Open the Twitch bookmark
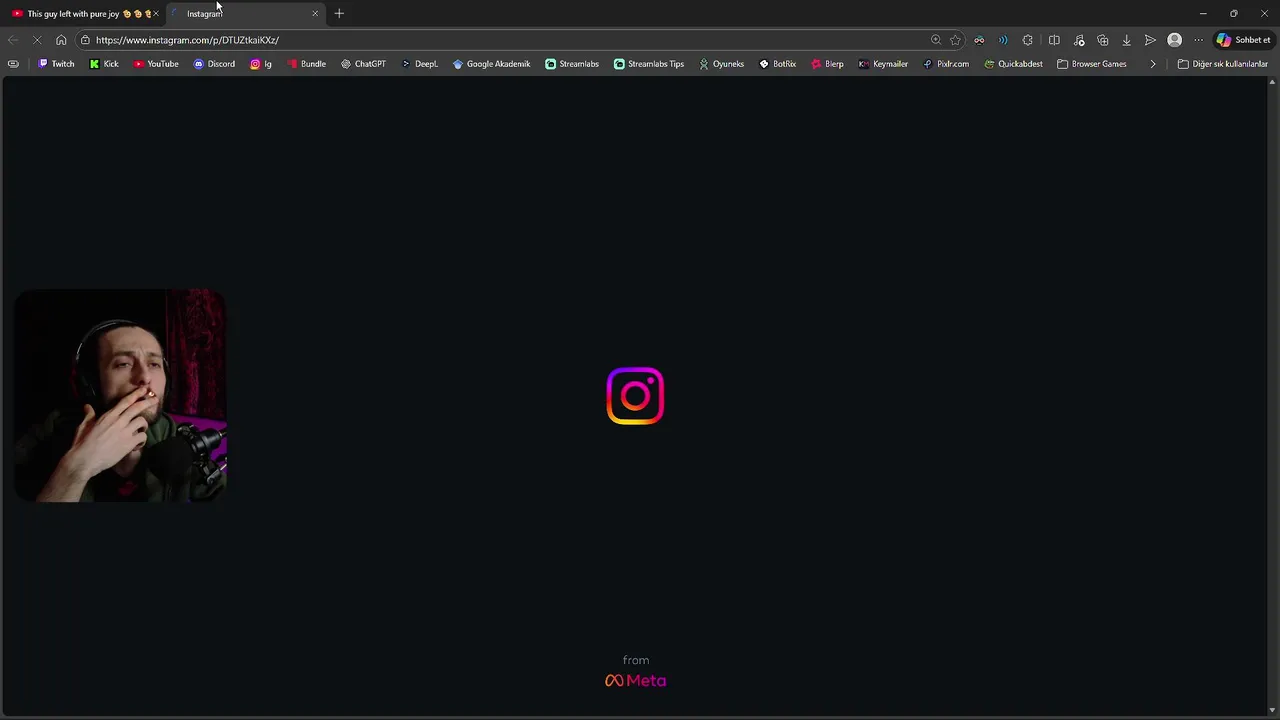This screenshot has width=1280, height=720. (x=56, y=64)
